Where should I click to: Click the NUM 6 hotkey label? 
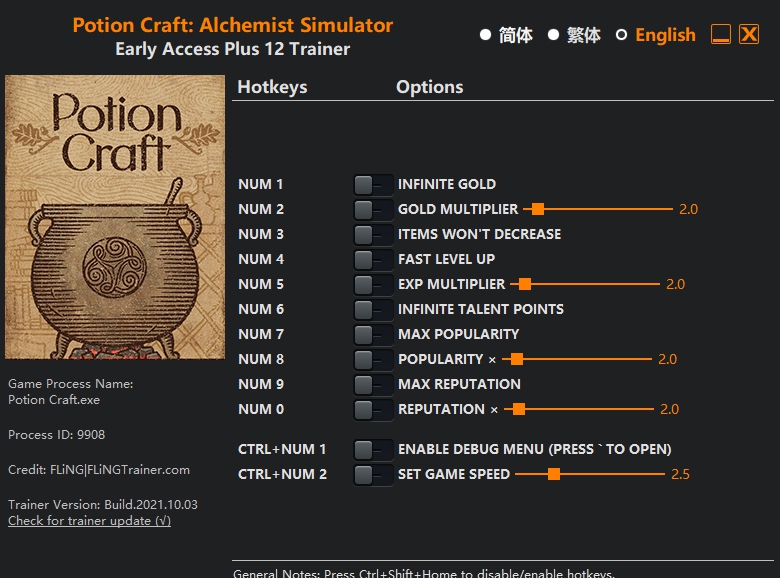point(261,309)
